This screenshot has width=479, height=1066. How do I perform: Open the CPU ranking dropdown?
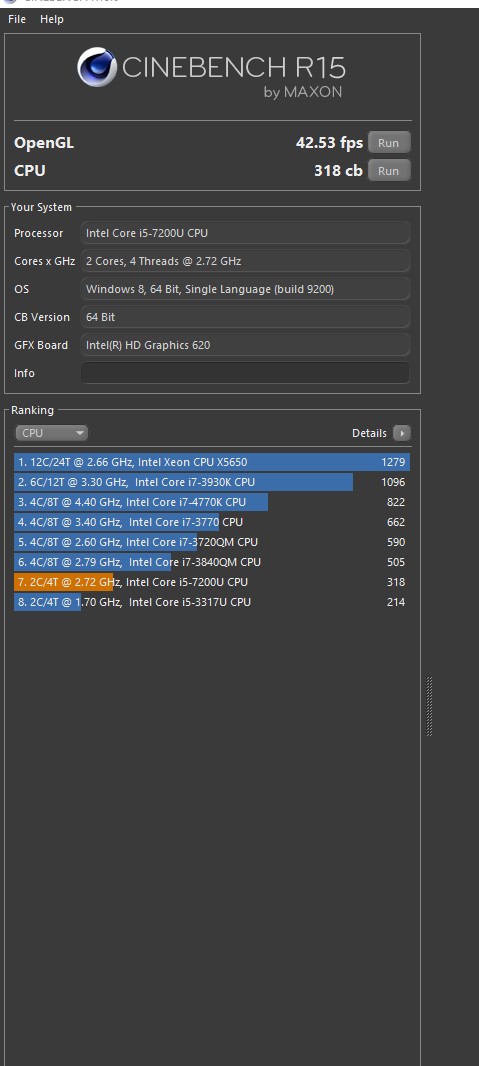52,433
